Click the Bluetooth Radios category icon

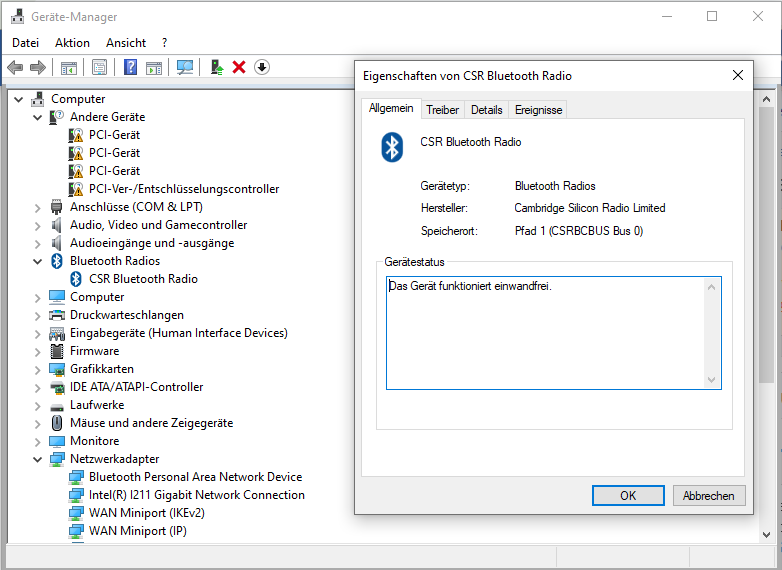[x=57, y=261]
